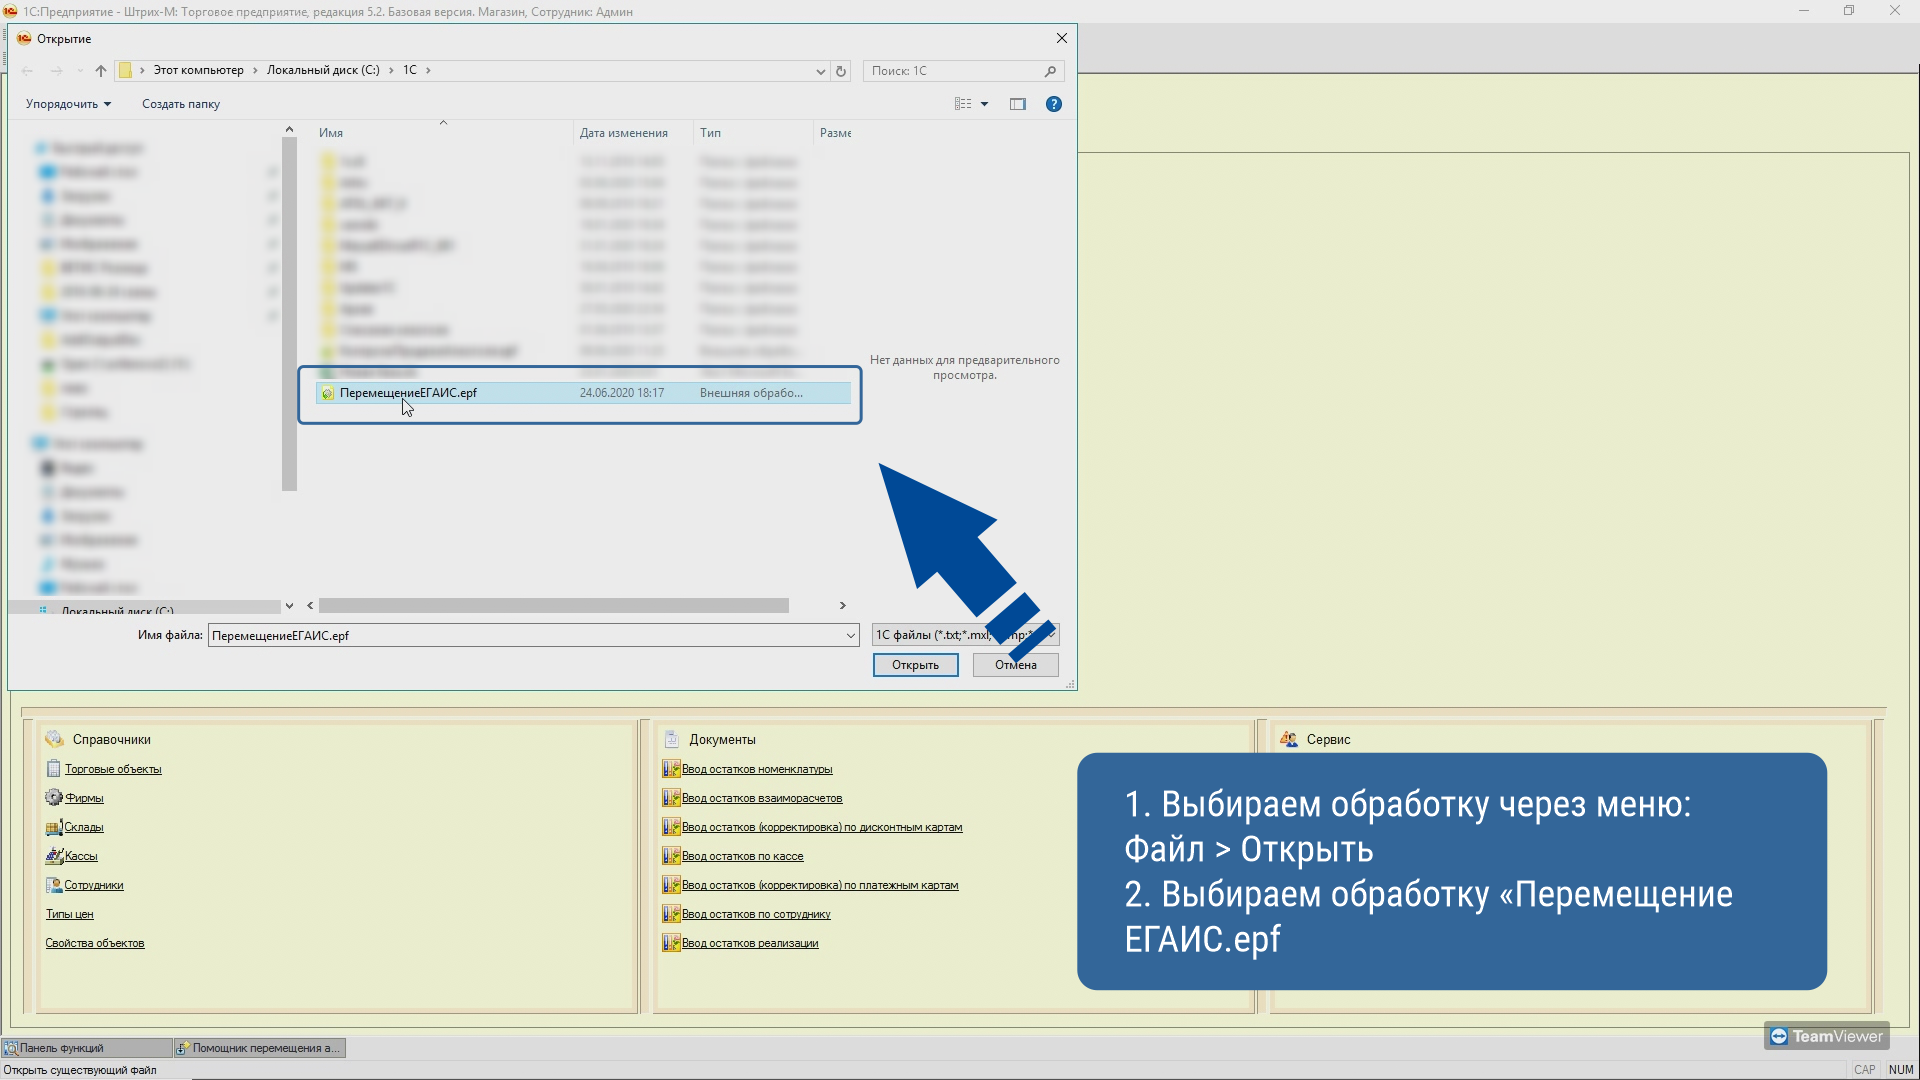The width and height of the screenshot is (1920, 1080).
Task: Click the Фирмы gear icon
Action: [54, 798]
